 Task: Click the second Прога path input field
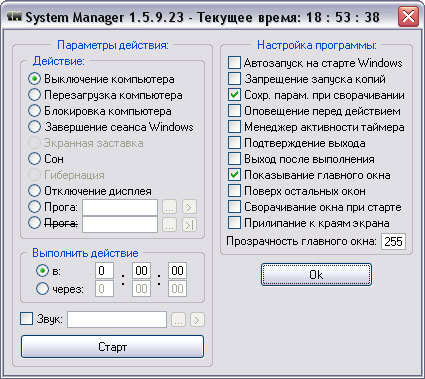120,224
